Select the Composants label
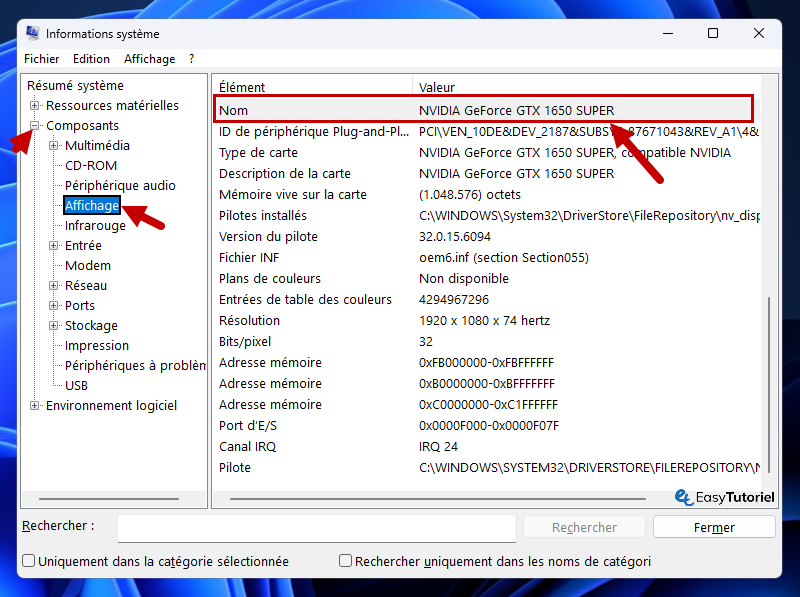The image size is (800, 597). point(82,126)
